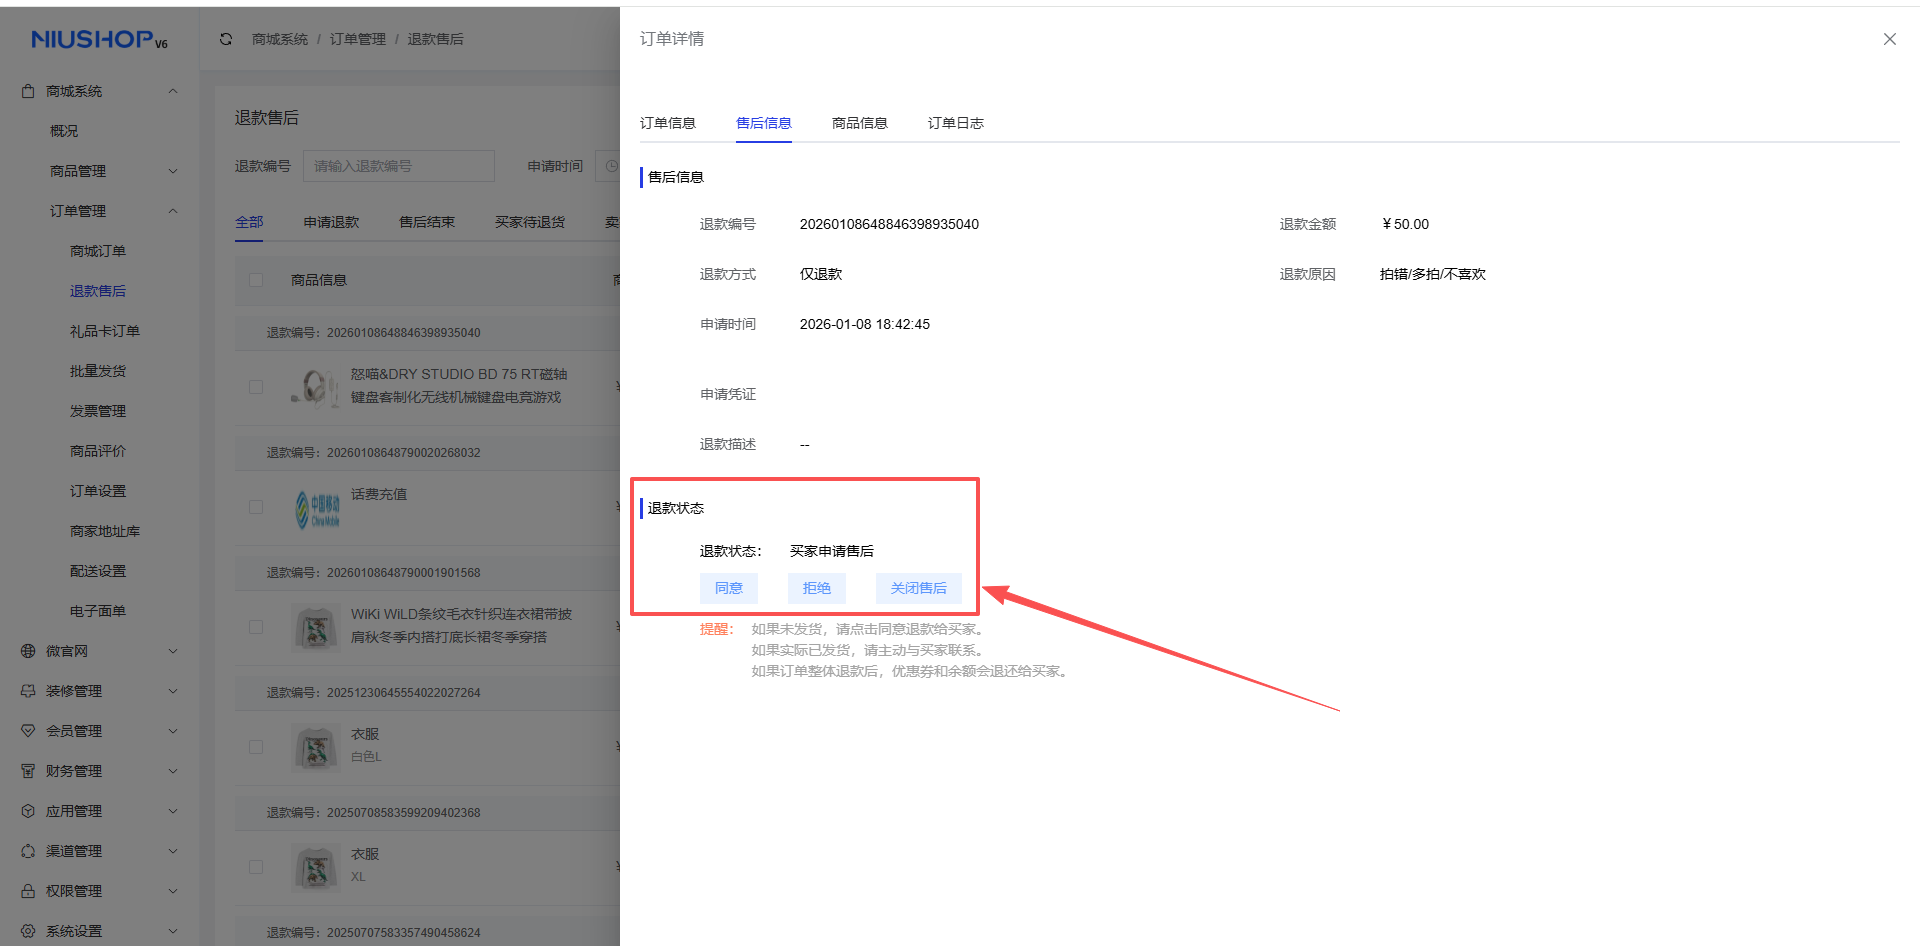Expand the 应用管理 menu chevron

pyautogui.click(x=173, y=811)
